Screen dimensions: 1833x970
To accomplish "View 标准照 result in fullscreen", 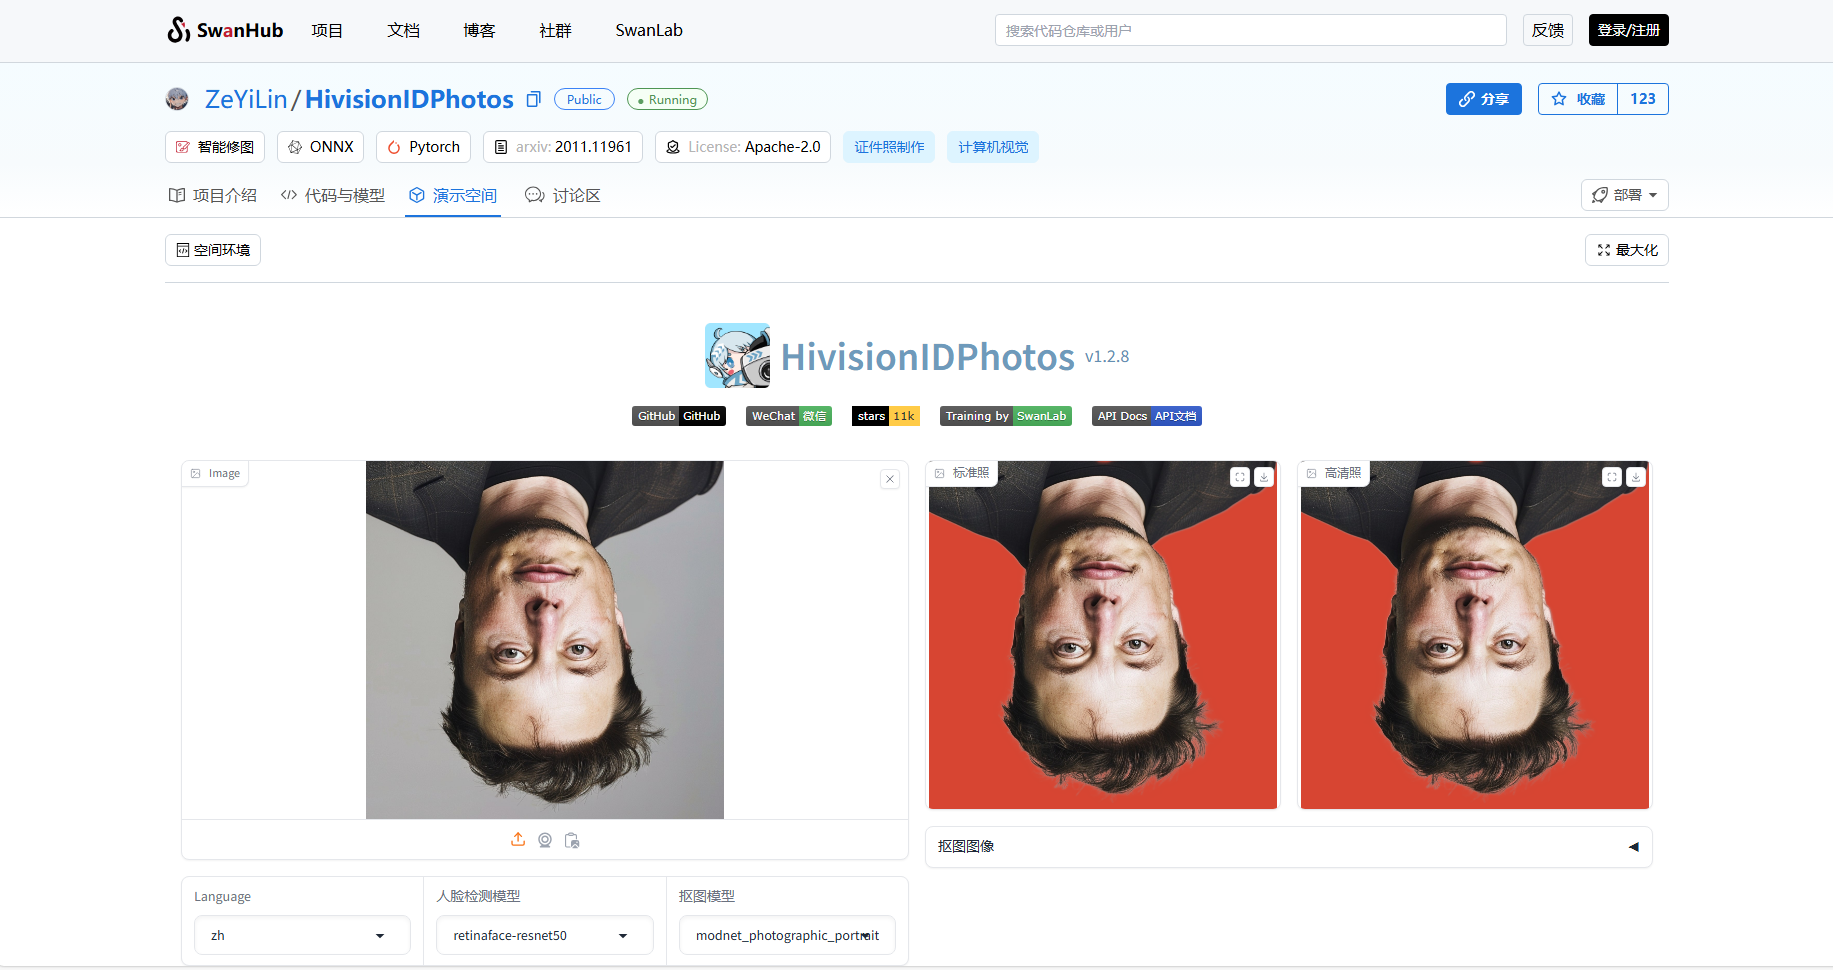I will pos(1240,477).
